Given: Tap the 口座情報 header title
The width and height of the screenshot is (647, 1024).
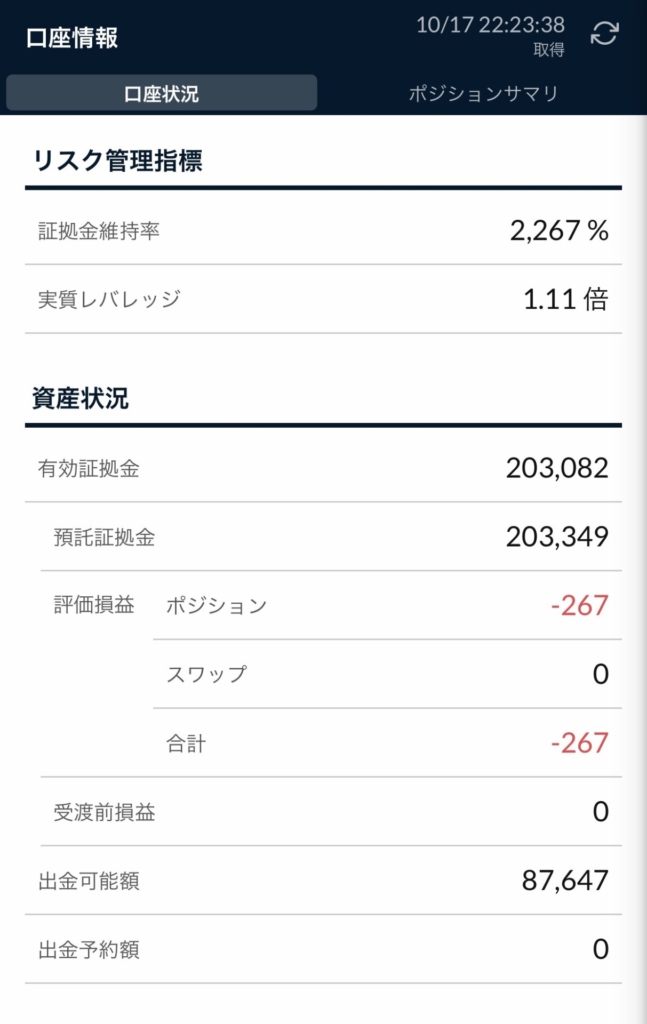Looking at the screenshot, I should point(72,38).
